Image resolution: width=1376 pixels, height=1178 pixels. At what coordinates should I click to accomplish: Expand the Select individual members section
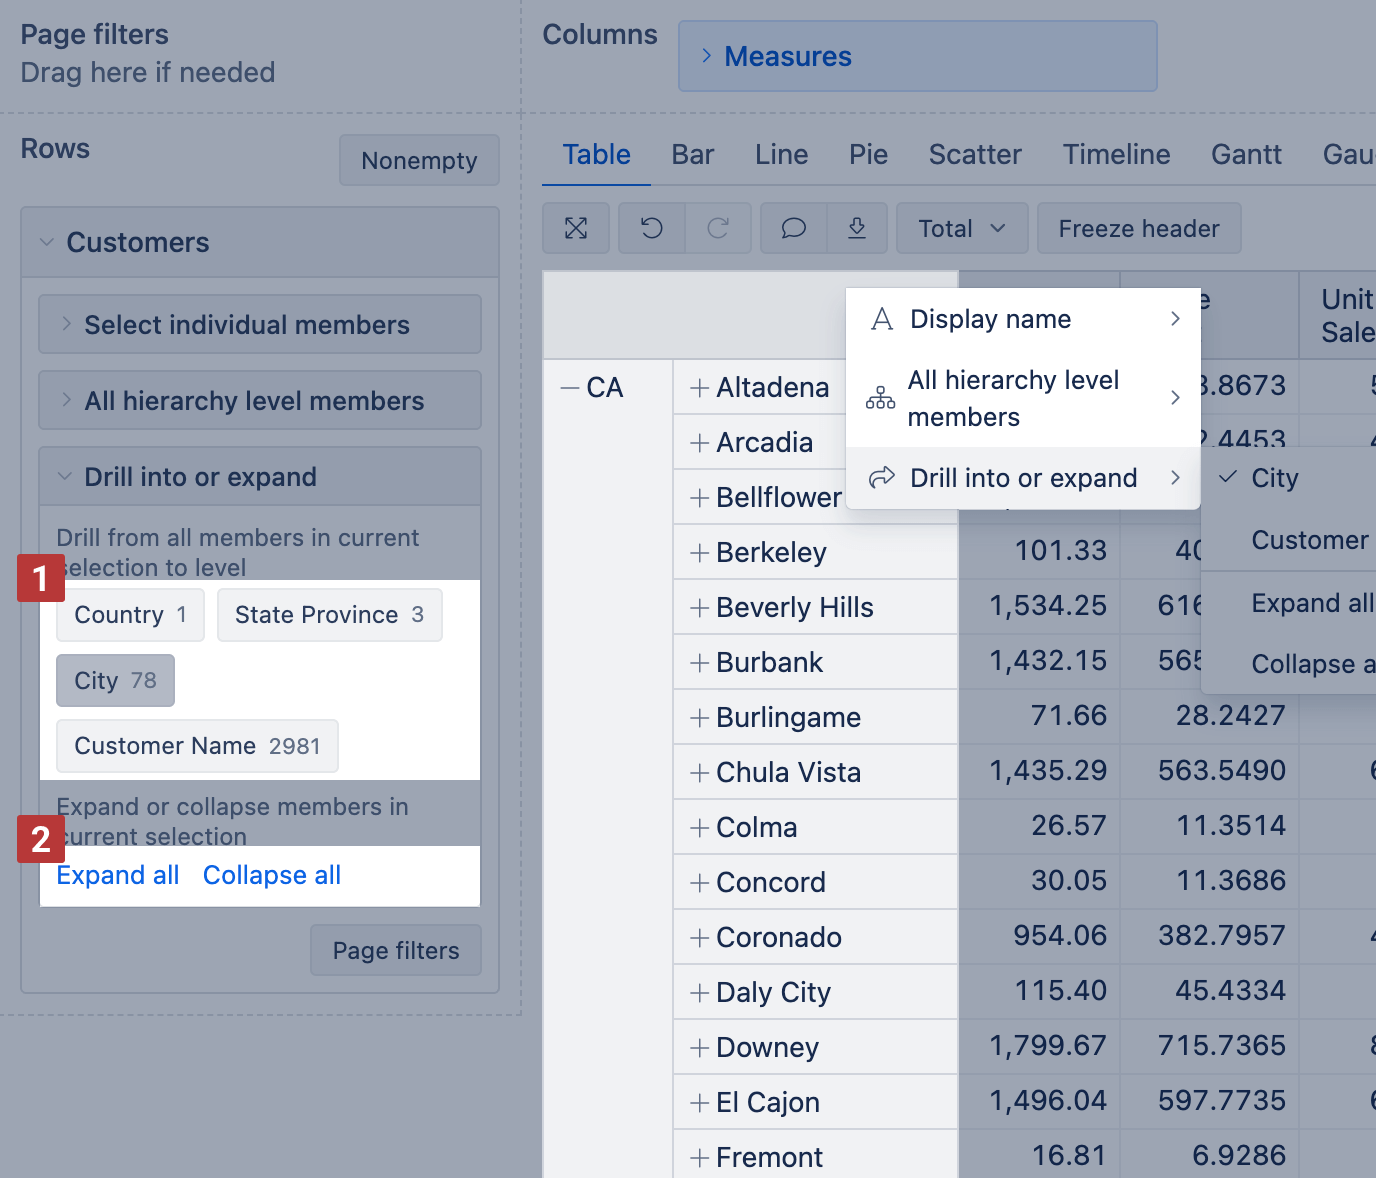(x=246, y=325)
